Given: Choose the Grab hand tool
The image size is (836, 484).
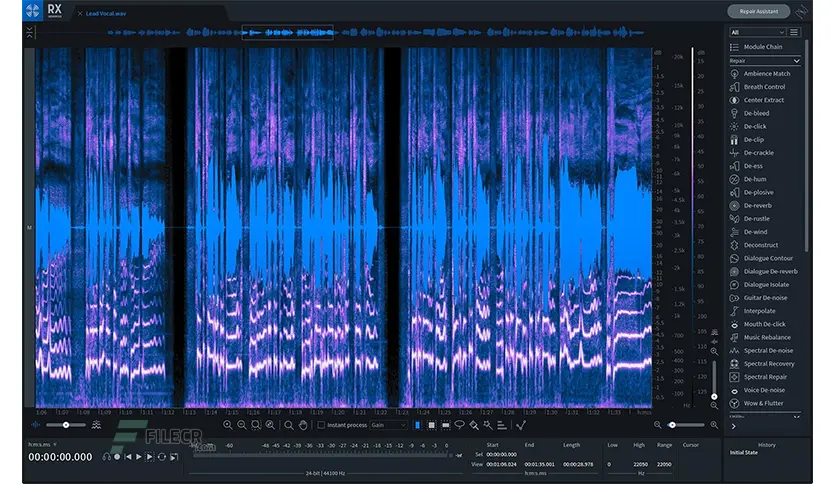Looking at the screenshot, I should pos(303,425).
